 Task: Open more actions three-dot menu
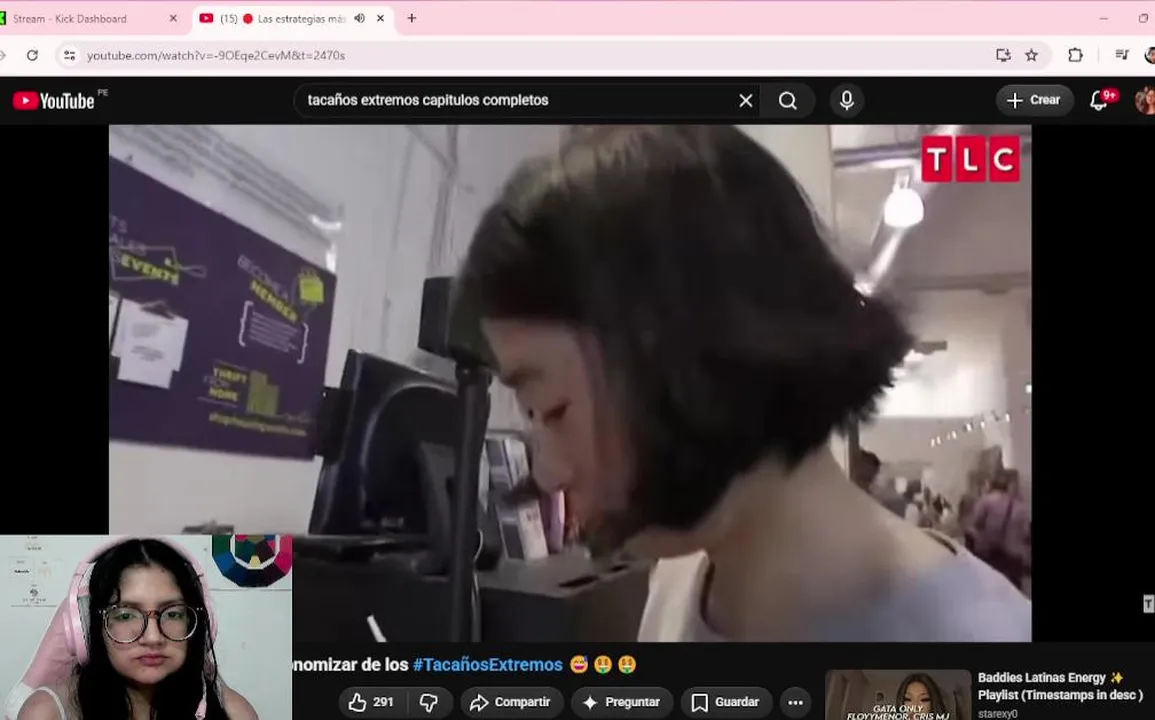[796, 702]
